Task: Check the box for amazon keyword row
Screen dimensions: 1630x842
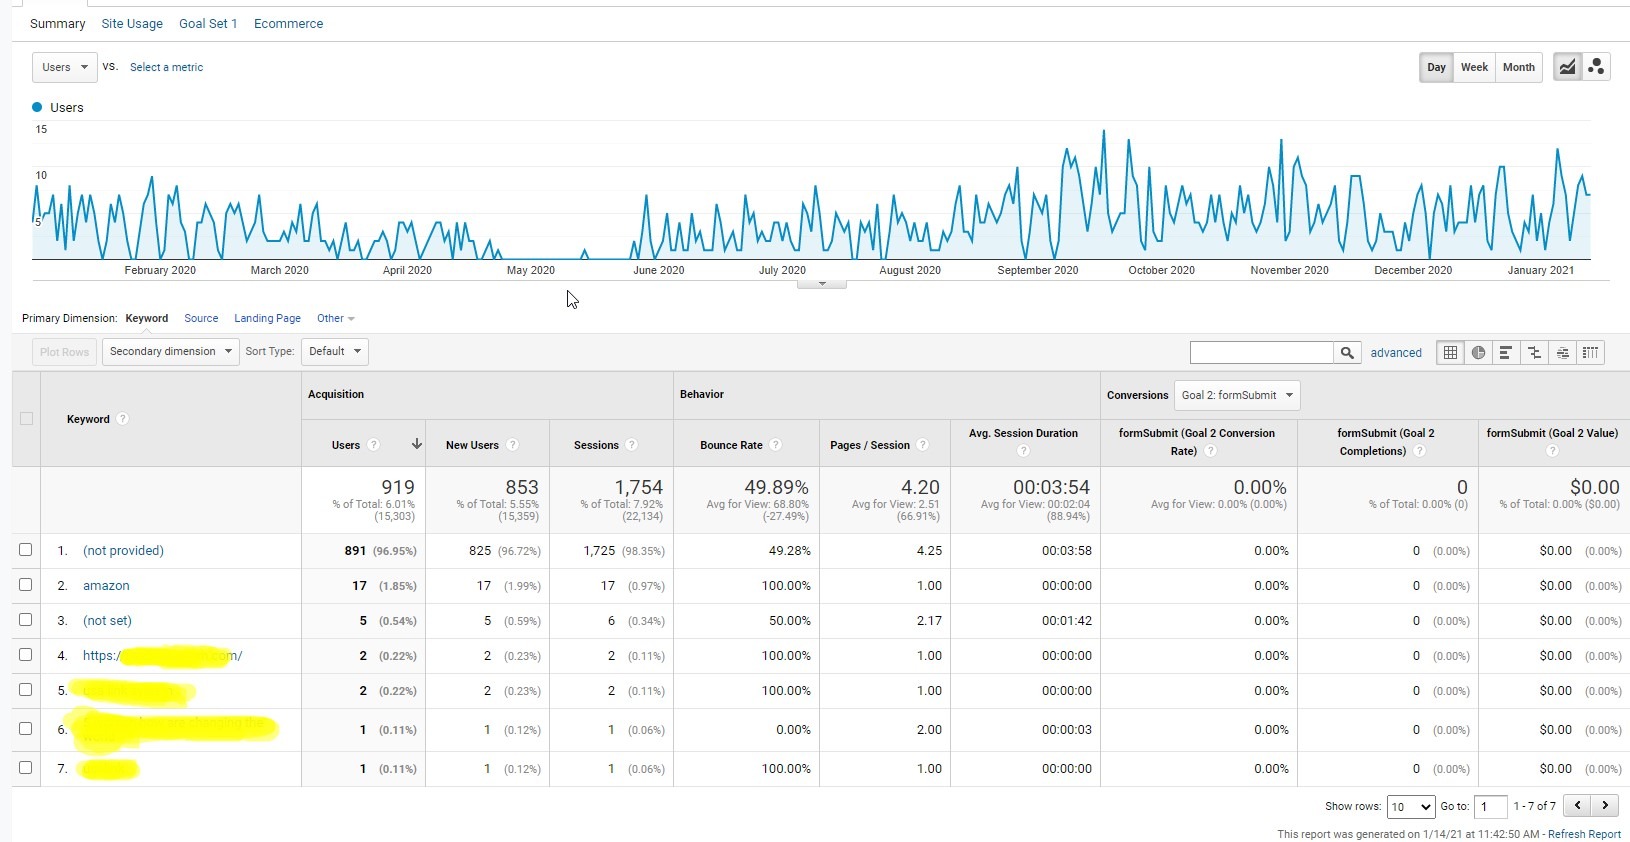Action: point(26,585)
